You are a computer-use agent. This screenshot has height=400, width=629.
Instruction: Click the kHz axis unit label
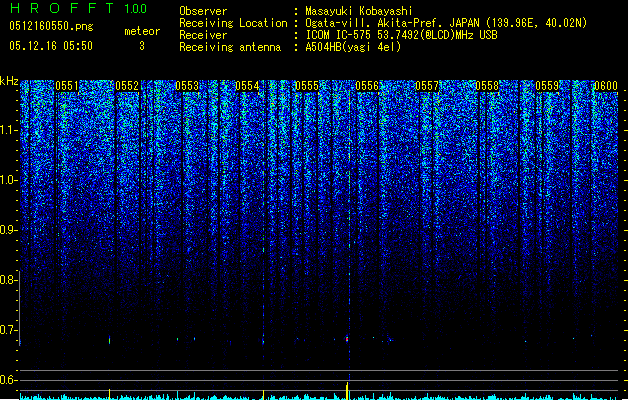pos(9,81)
